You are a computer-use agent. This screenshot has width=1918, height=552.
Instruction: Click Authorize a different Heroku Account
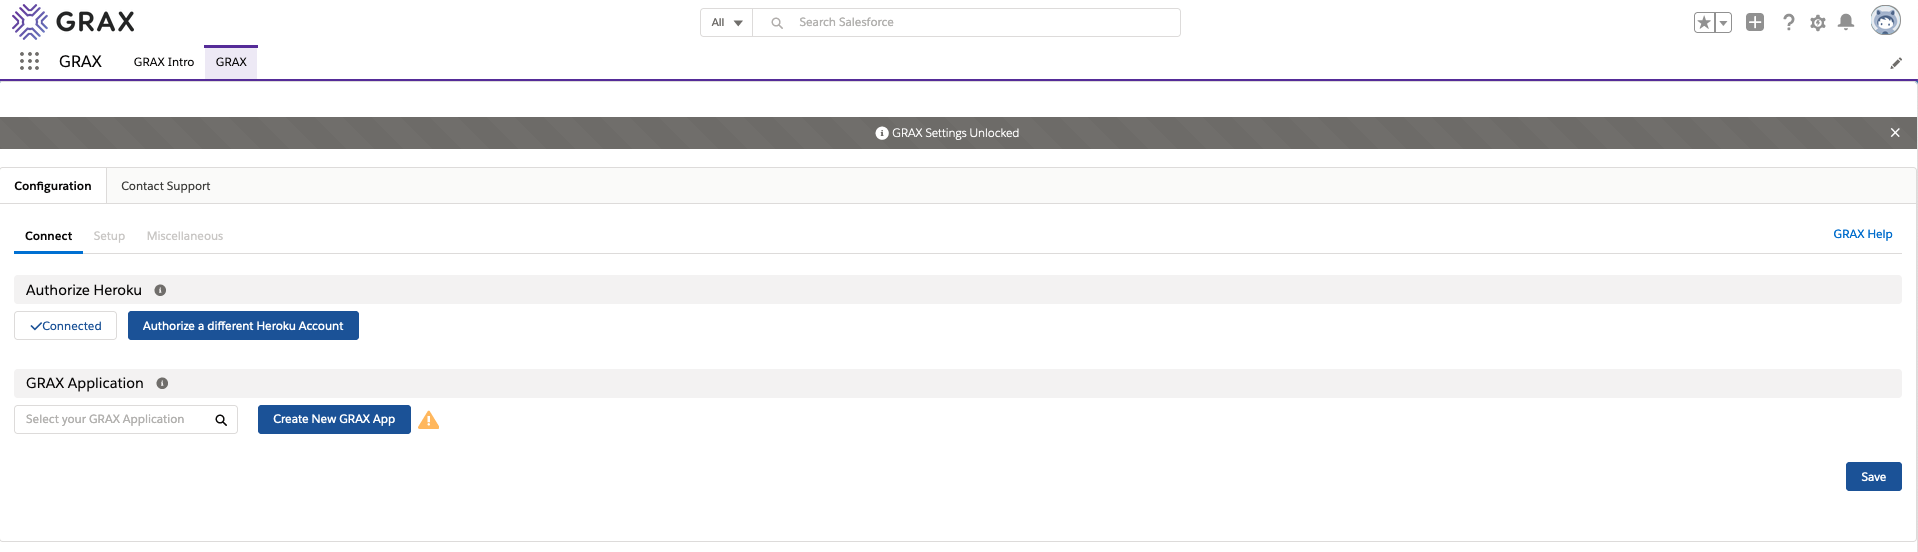tap(243, 326)
